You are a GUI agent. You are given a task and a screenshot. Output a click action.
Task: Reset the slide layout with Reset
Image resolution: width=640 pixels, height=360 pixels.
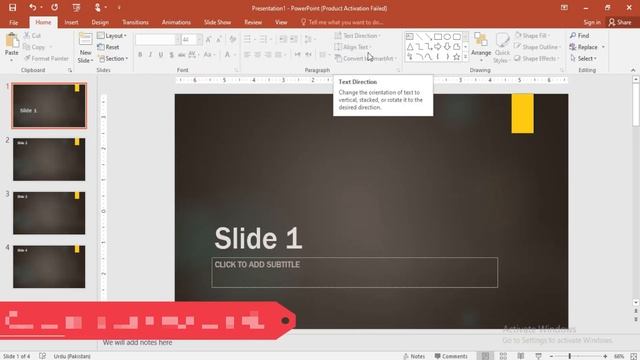point(108,47)
